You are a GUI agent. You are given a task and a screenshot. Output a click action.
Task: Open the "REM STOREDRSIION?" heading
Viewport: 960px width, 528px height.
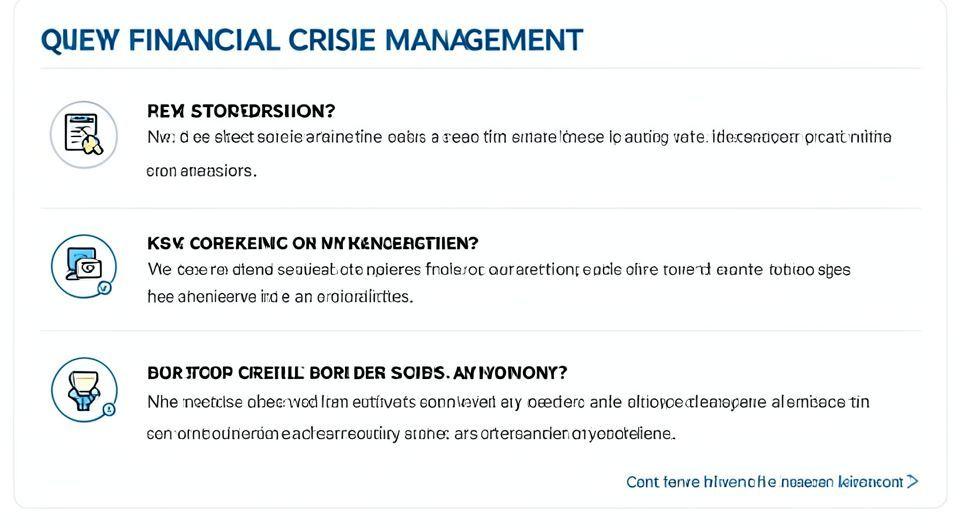(241, 111)
